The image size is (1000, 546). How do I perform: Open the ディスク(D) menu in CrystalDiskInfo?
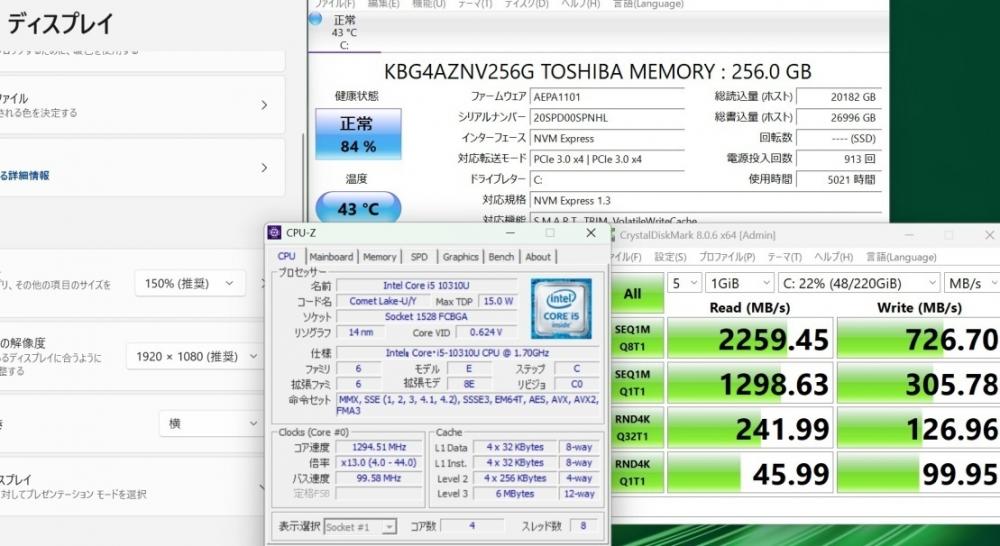[x=526, y=4]
